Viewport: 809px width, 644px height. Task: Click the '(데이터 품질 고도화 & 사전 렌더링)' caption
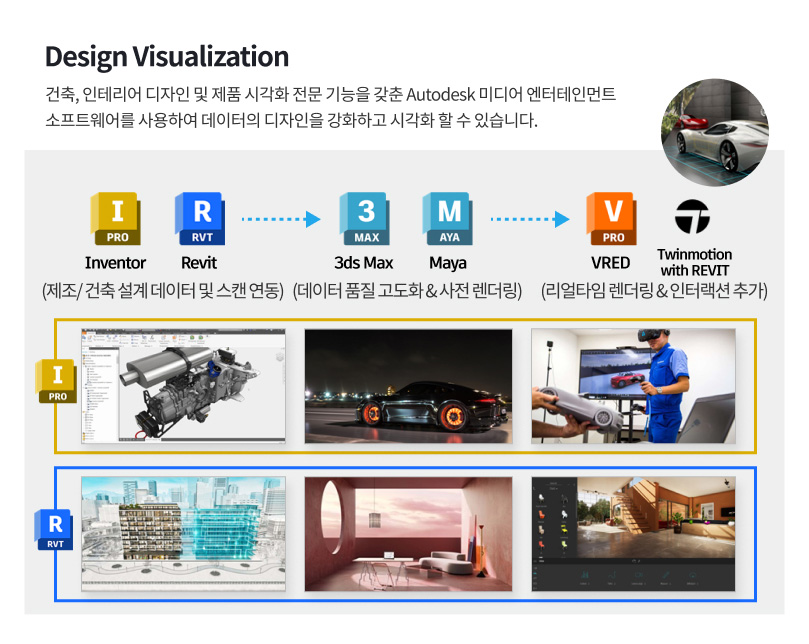tap(407, 291)
